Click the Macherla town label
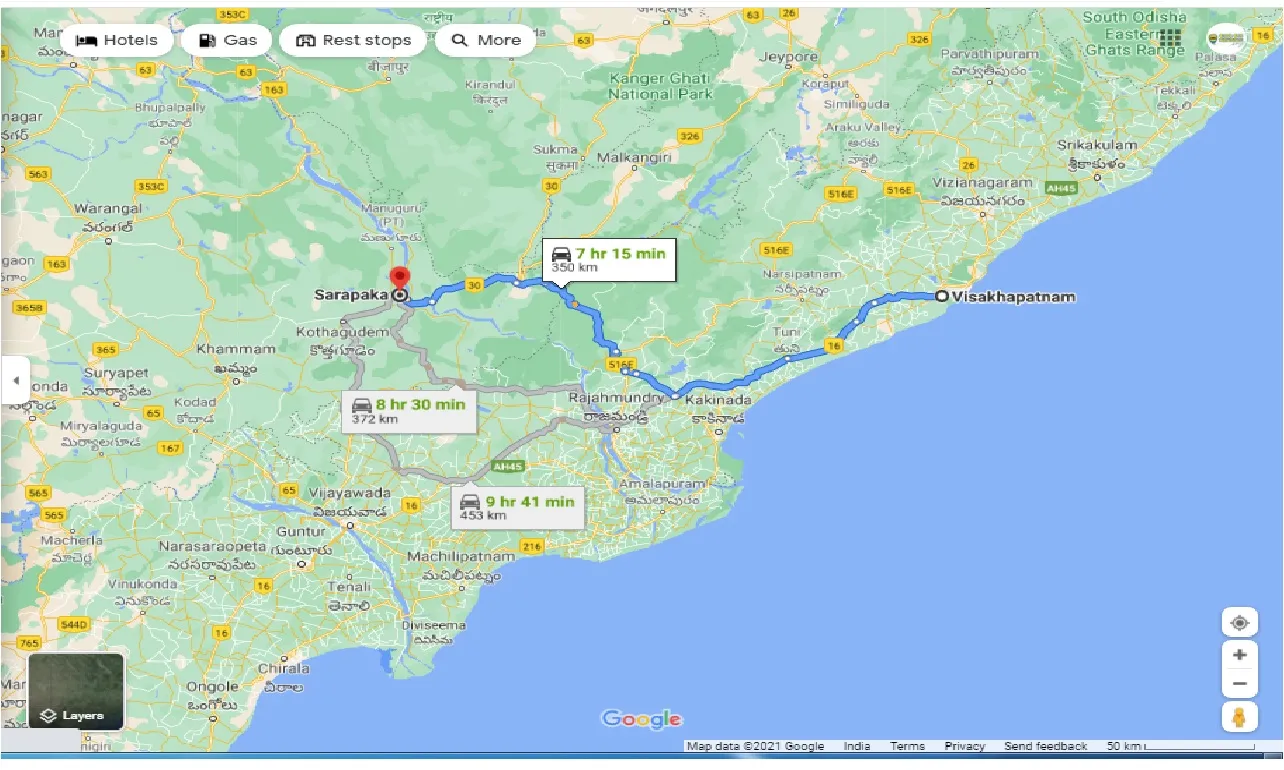 click(72, 540)
